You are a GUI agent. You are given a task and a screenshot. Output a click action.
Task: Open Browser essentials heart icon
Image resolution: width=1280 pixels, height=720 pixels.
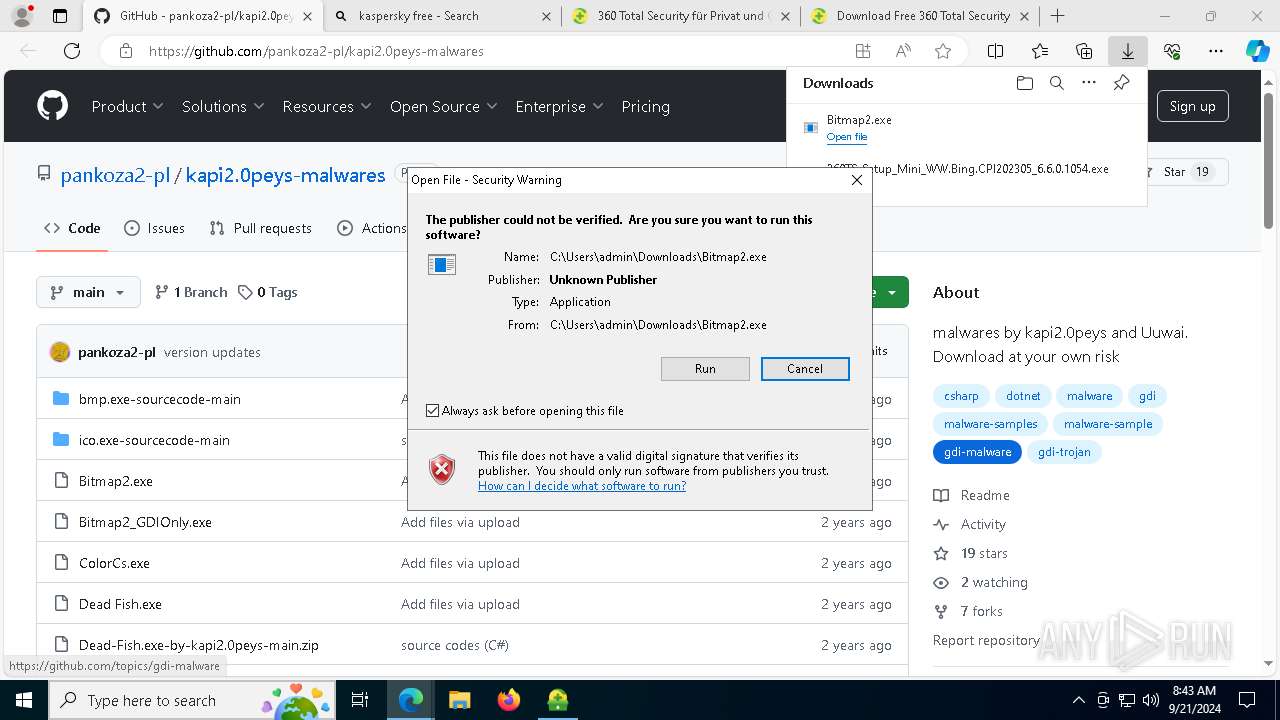[1172, 51]
